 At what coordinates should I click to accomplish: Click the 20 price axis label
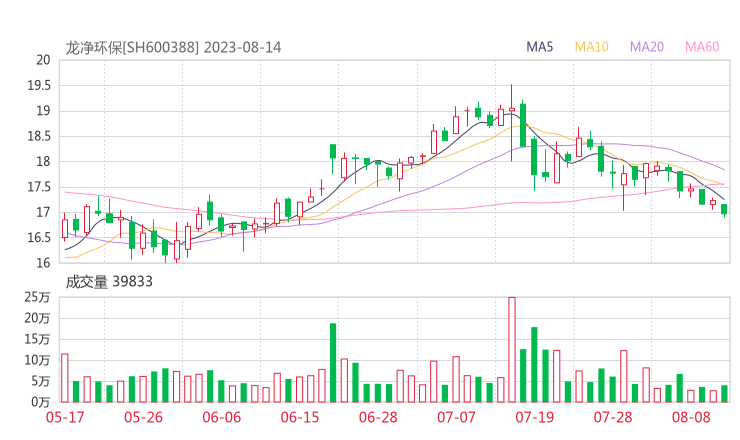click(x=43, y=60)
